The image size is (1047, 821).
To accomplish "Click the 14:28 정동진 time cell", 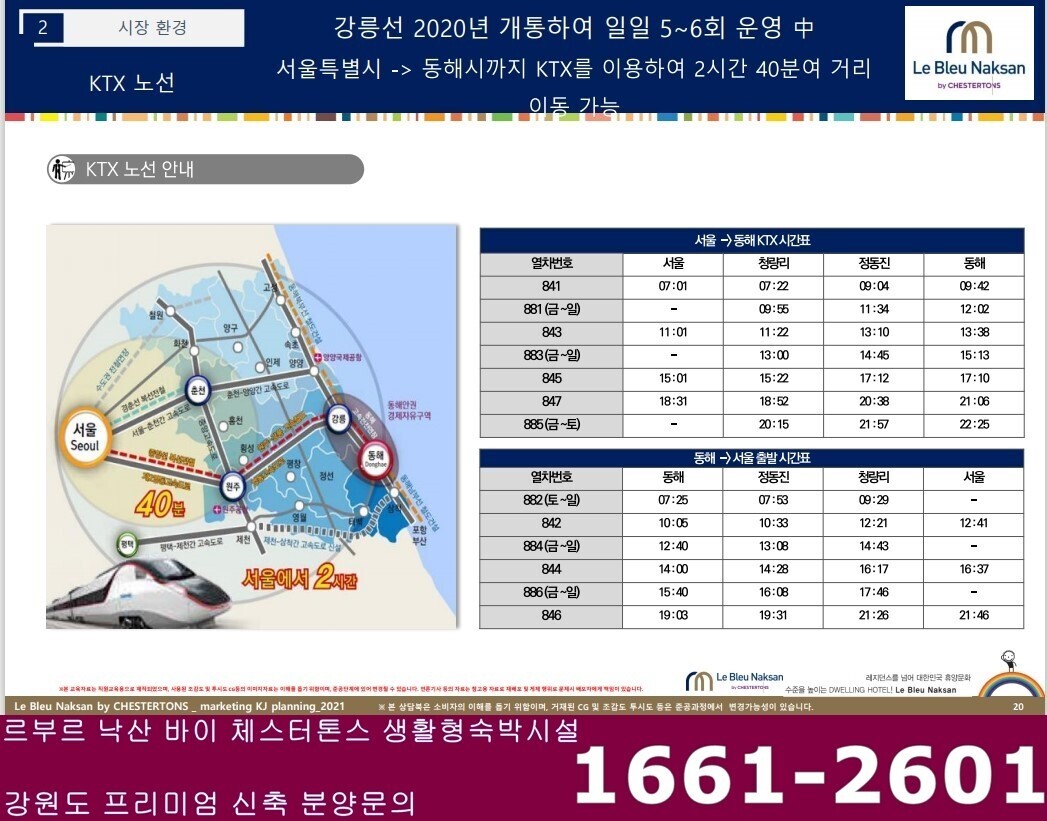I will (773, 569).
